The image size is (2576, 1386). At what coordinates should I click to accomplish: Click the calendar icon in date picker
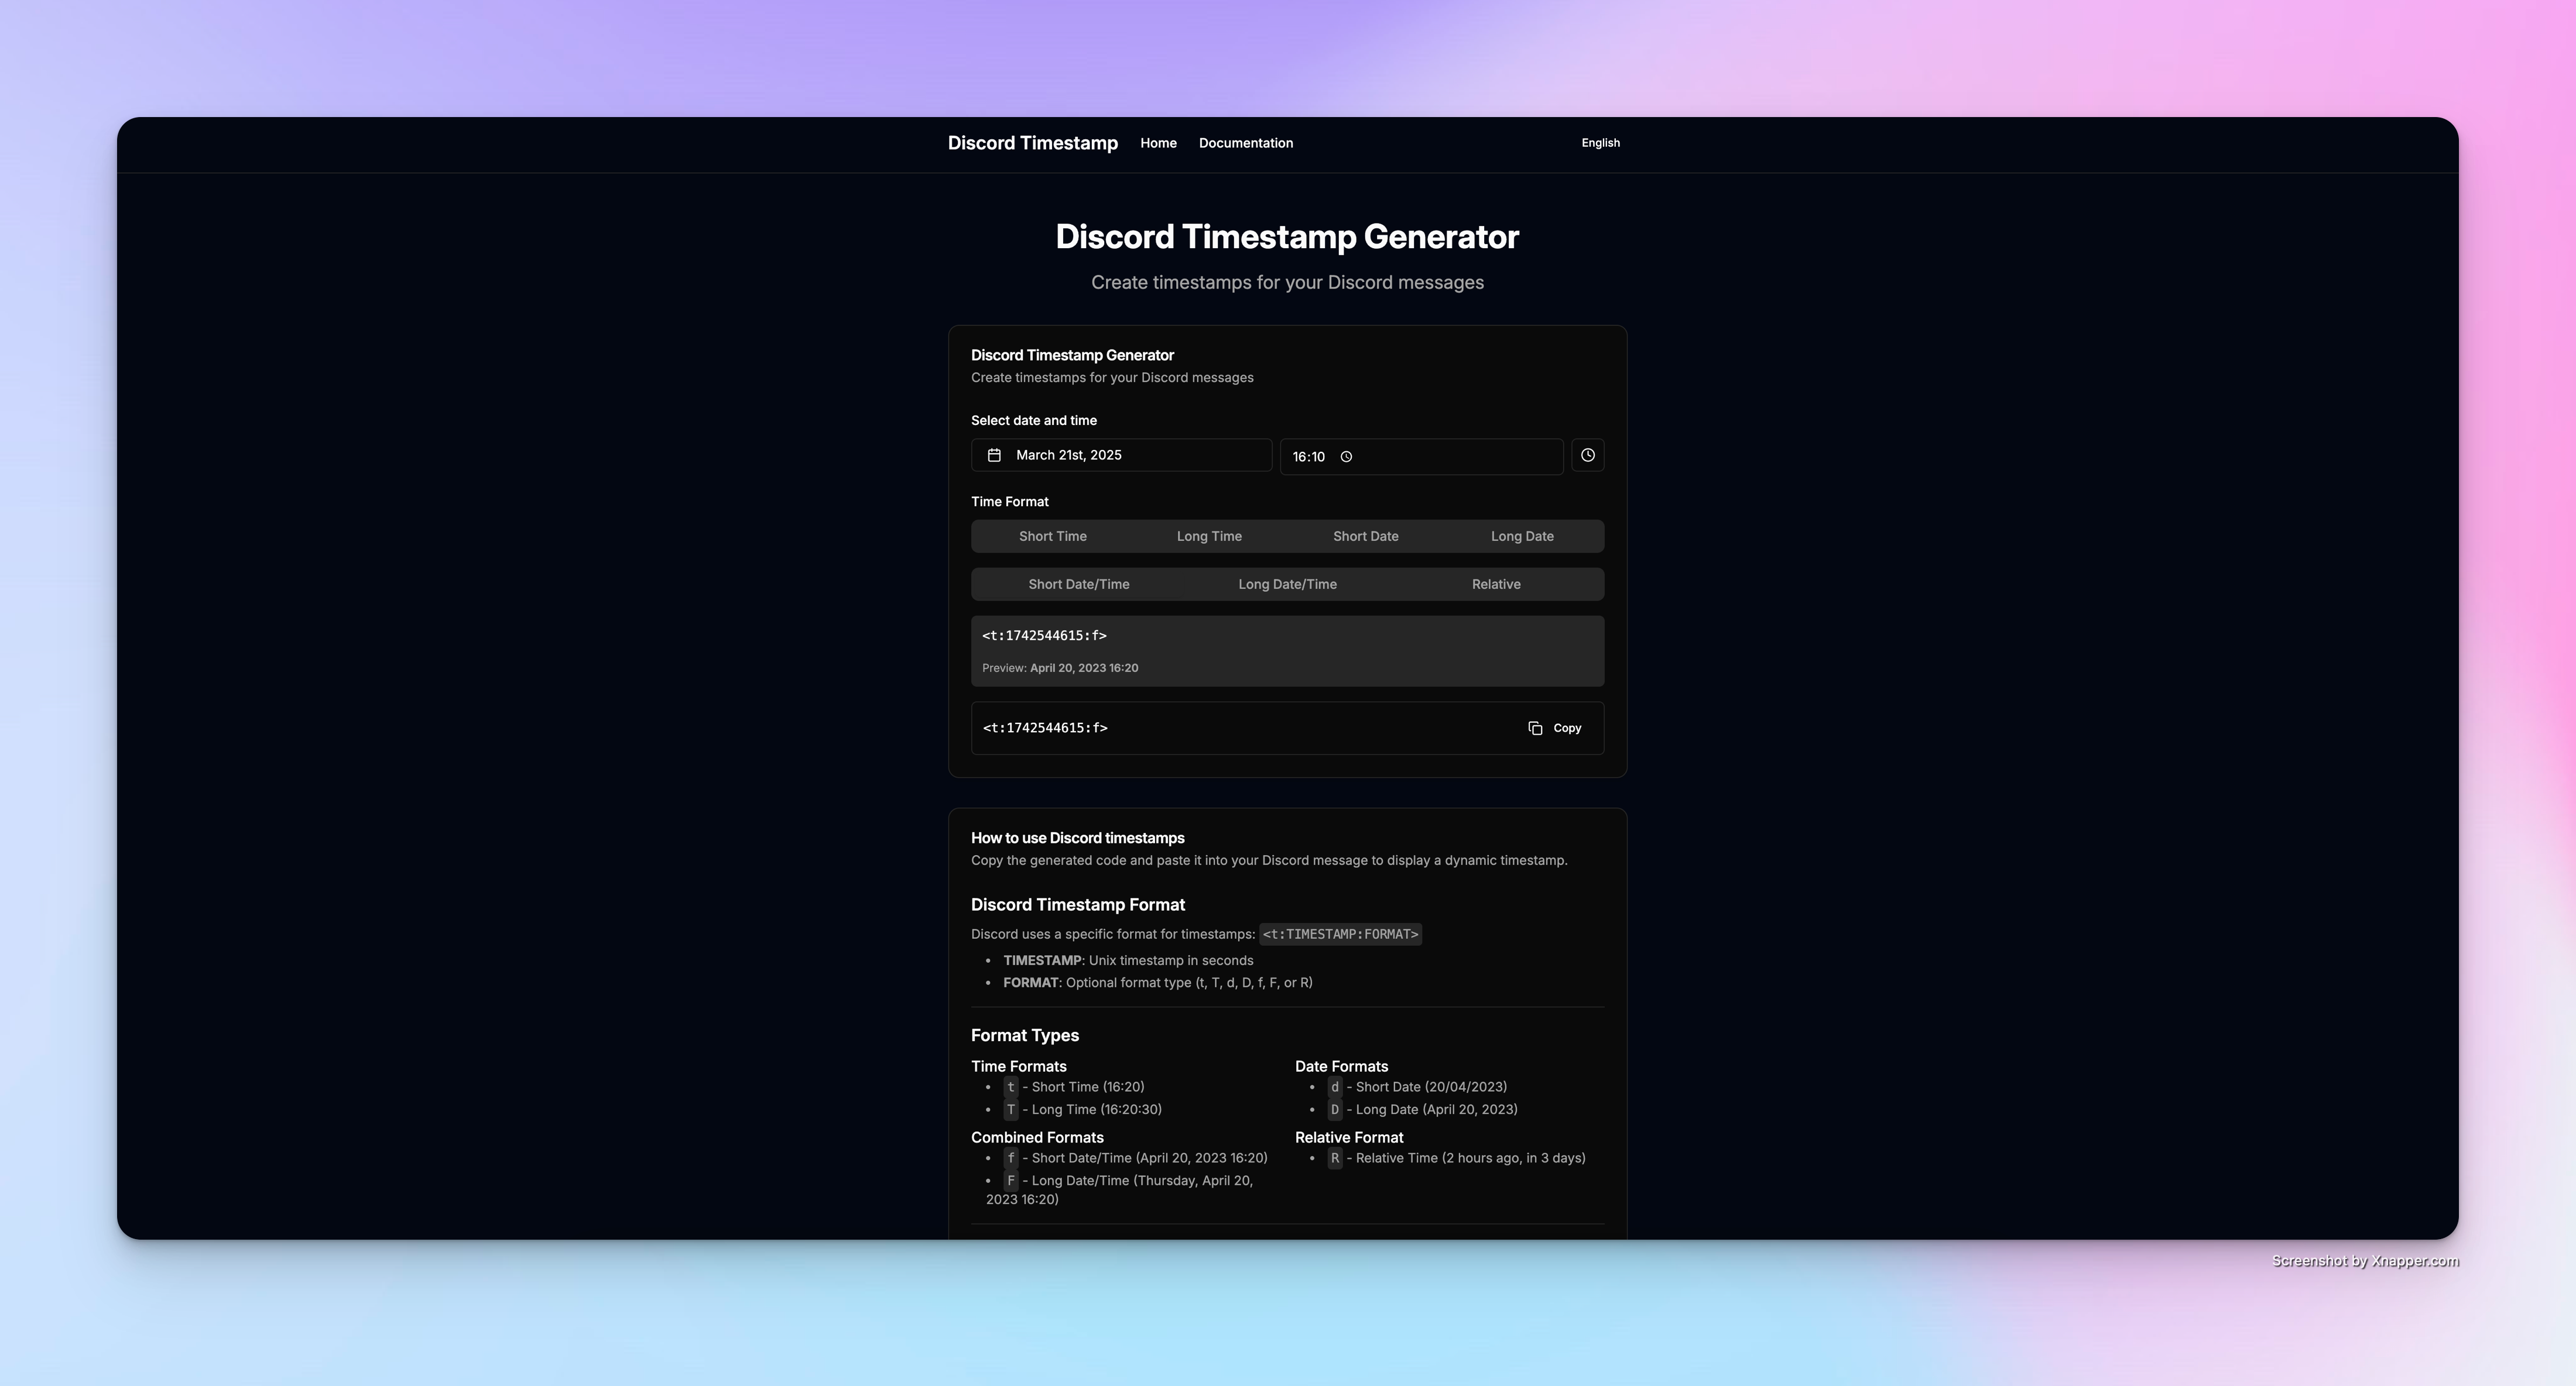point(994,455)
